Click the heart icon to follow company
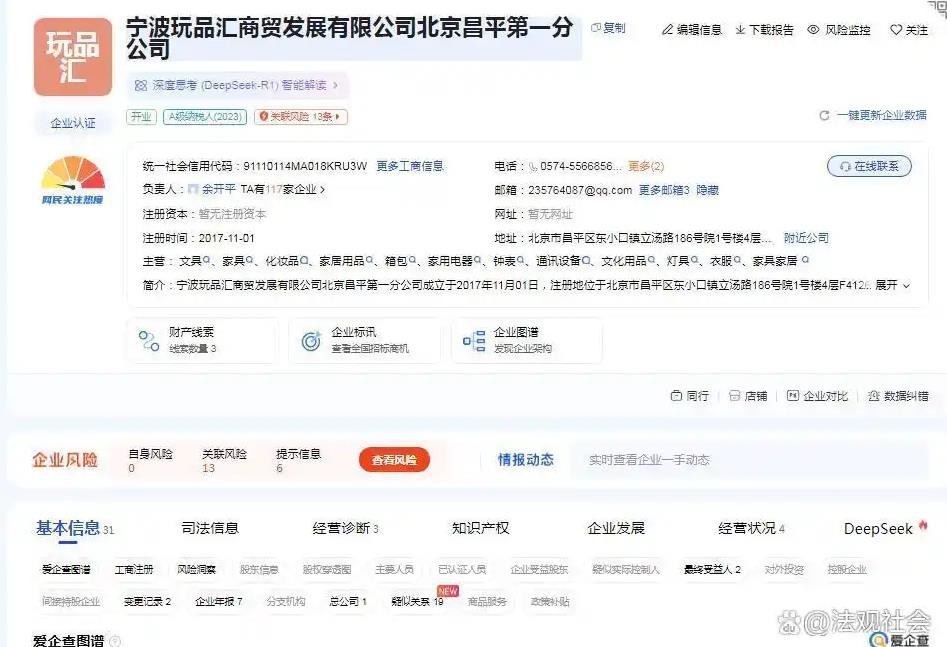 896,30
